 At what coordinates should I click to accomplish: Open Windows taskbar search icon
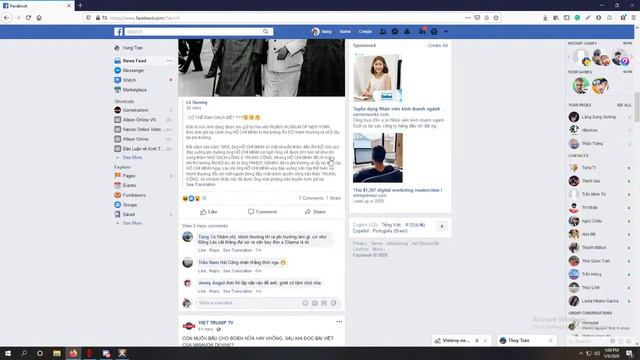24,353
